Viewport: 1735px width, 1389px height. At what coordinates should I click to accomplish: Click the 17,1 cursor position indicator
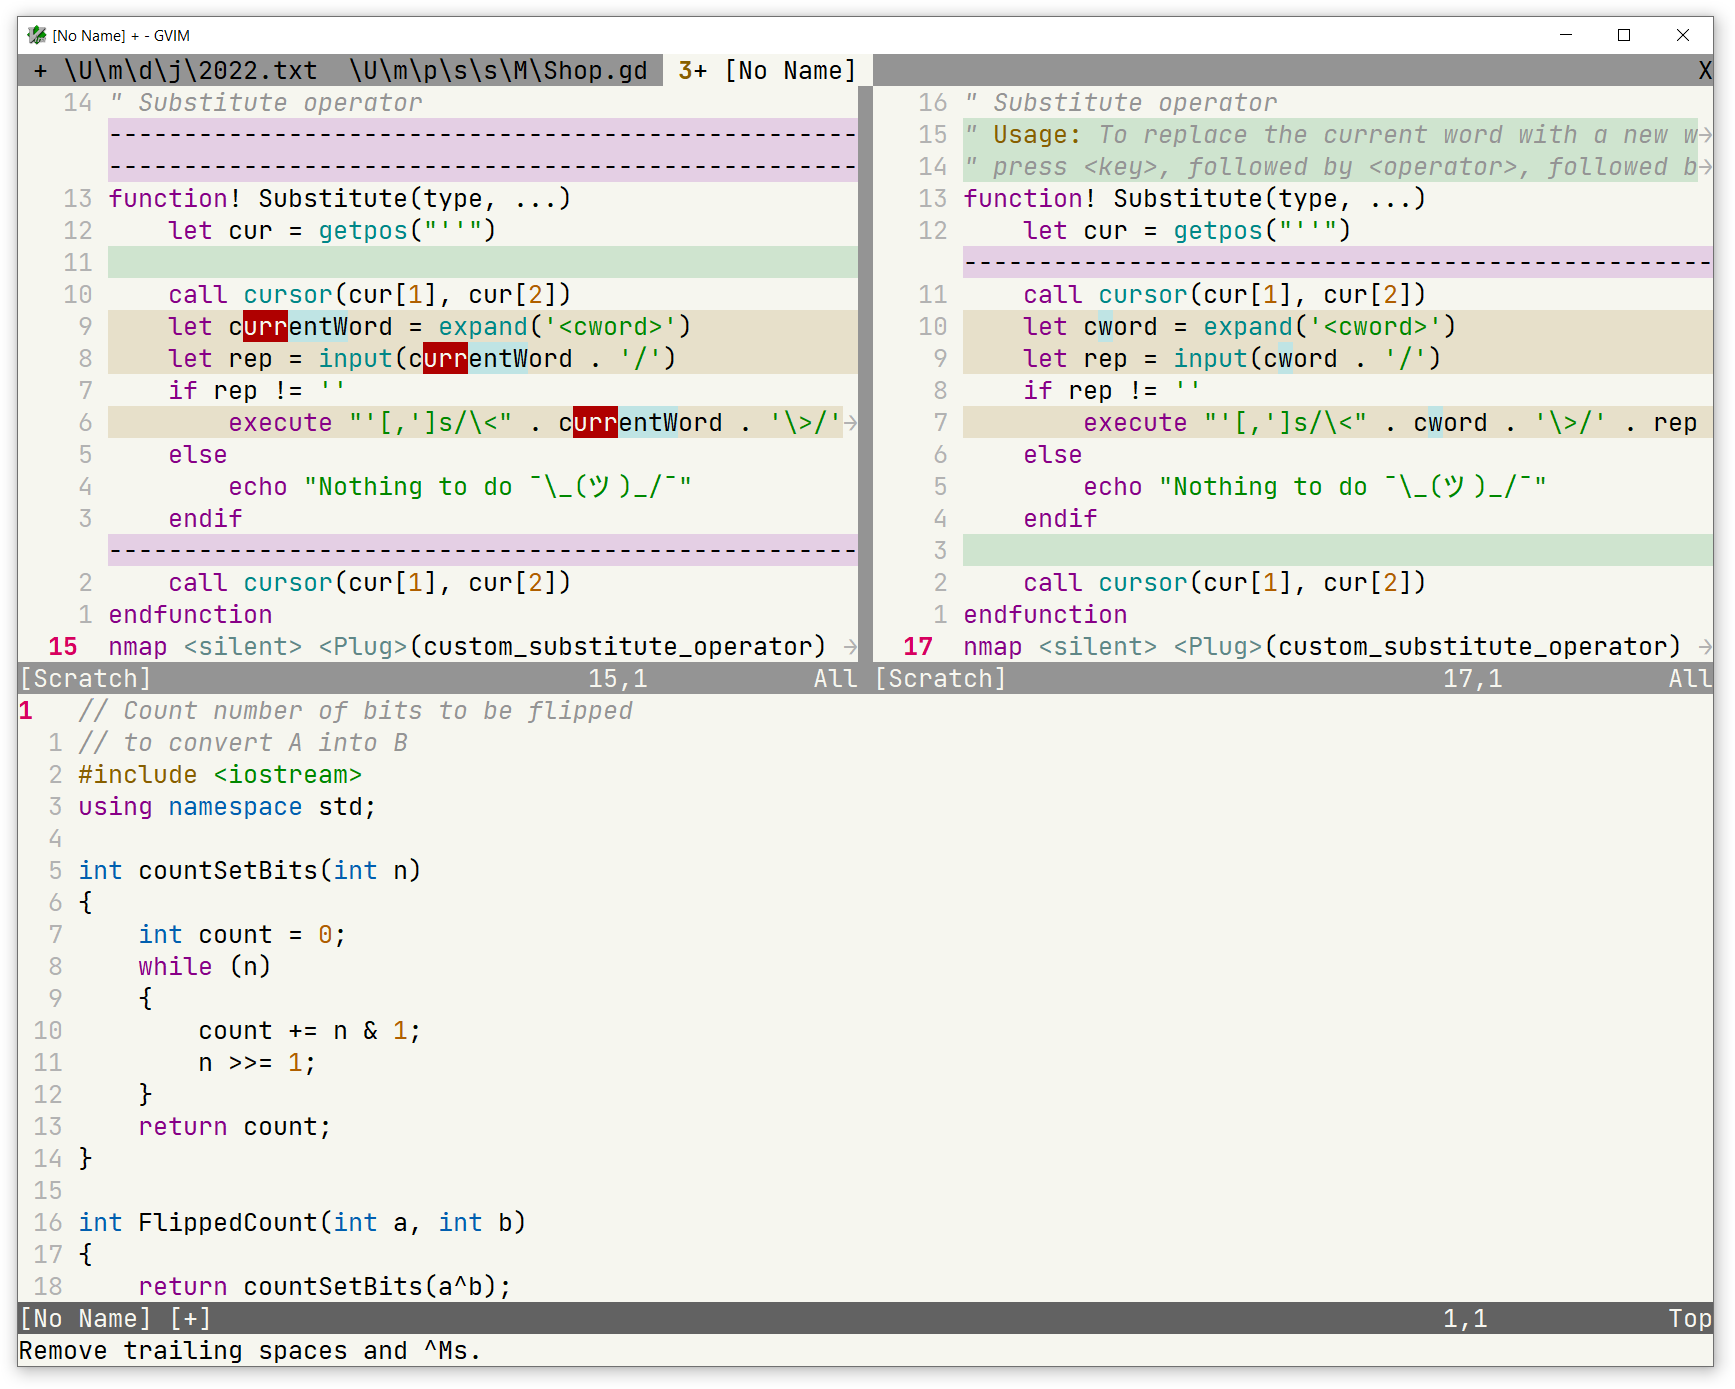click(x=1472, y=678)
